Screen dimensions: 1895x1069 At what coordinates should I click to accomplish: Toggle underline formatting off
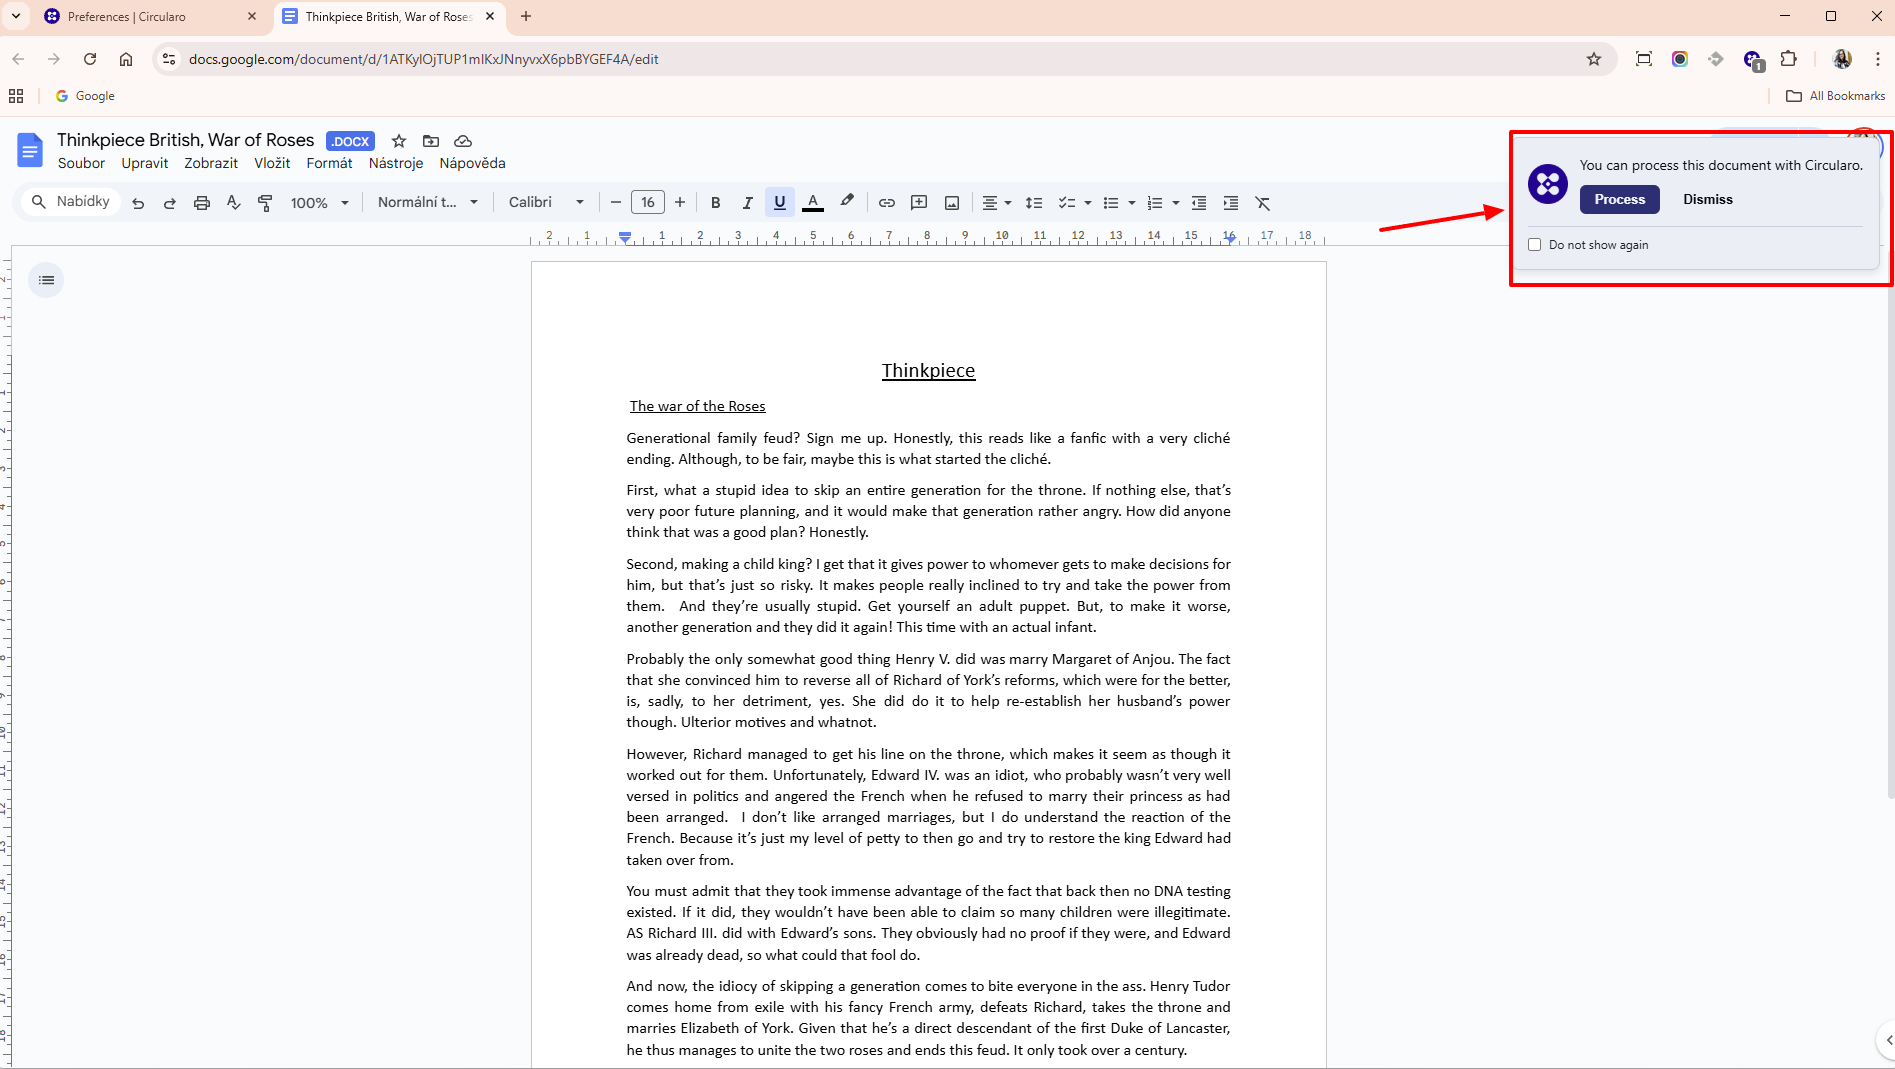coord(779,202)
